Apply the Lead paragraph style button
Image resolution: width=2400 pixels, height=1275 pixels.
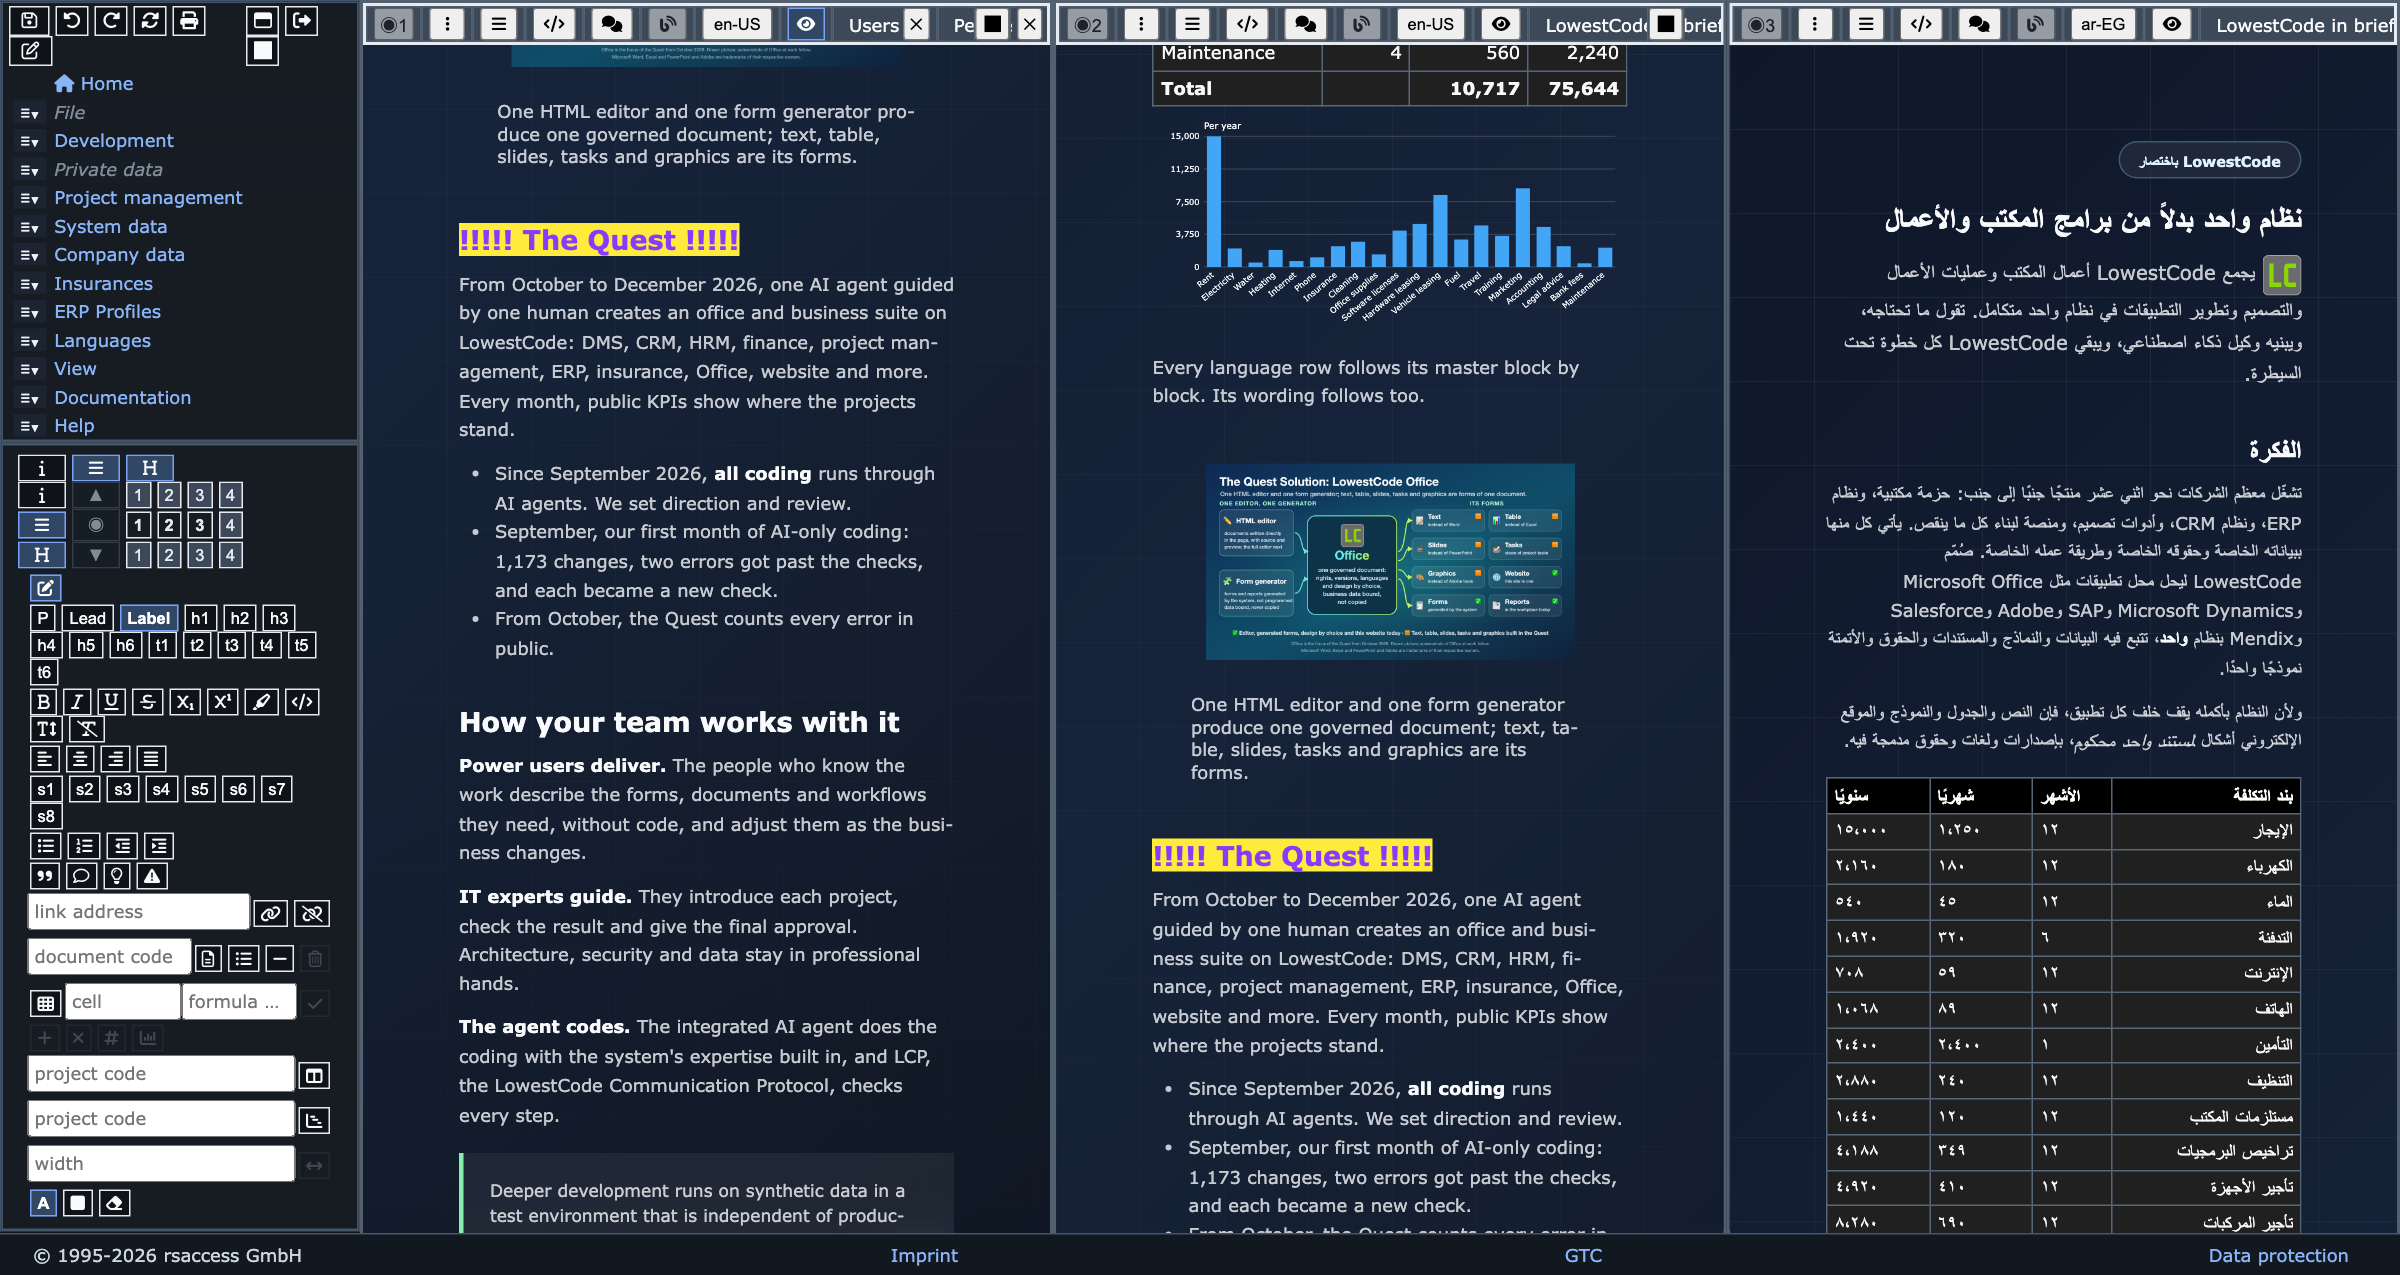[87, 618]
